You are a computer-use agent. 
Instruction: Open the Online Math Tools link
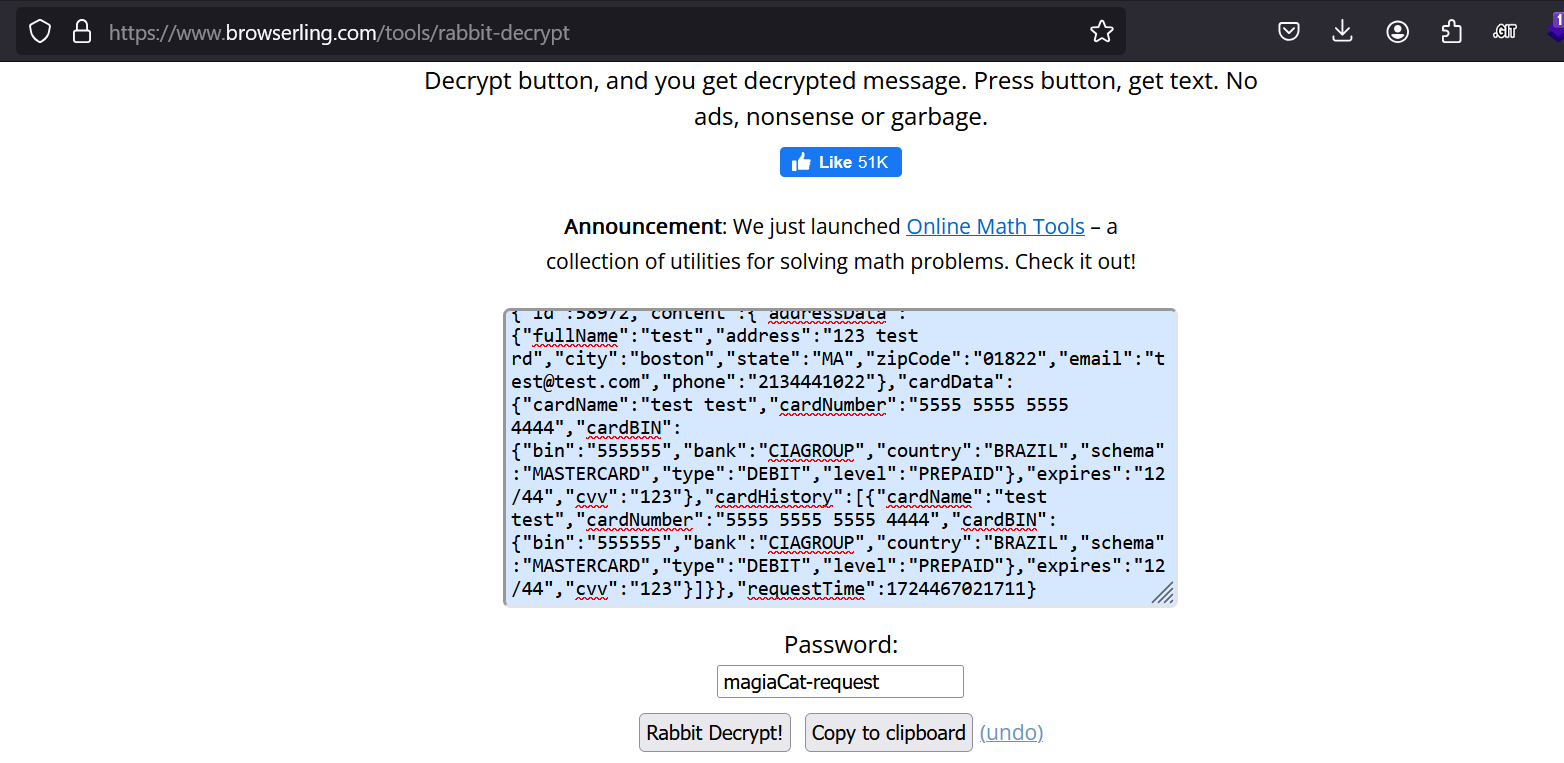click(995, 227)
